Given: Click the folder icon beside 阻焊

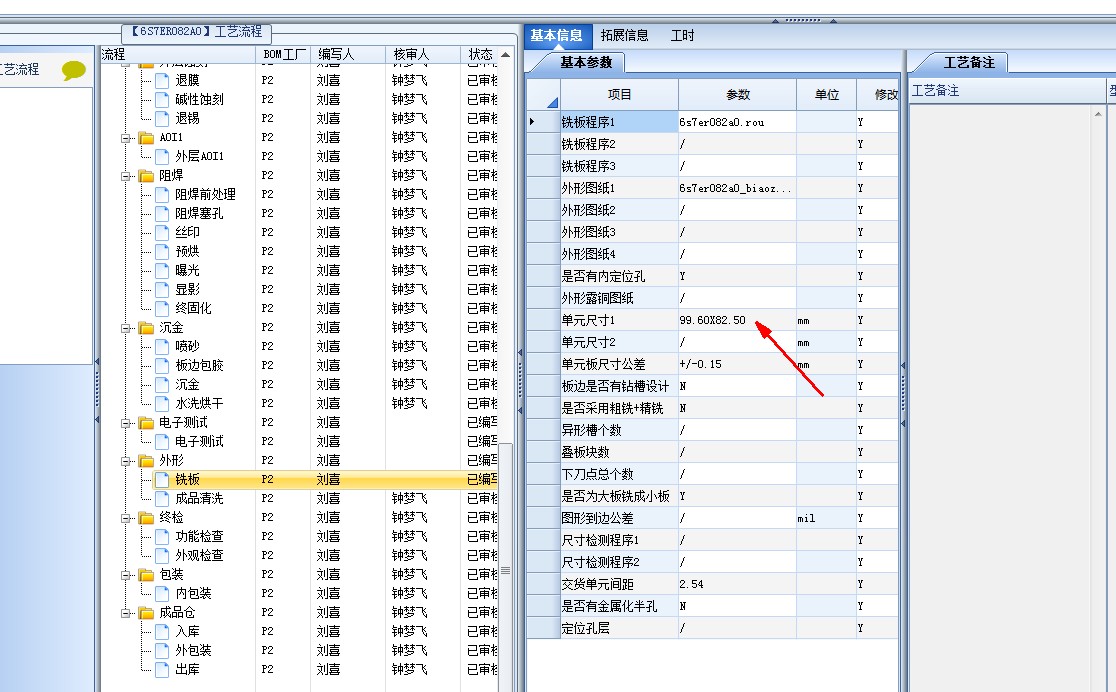Looking at the screenshot, I should 146,175.
